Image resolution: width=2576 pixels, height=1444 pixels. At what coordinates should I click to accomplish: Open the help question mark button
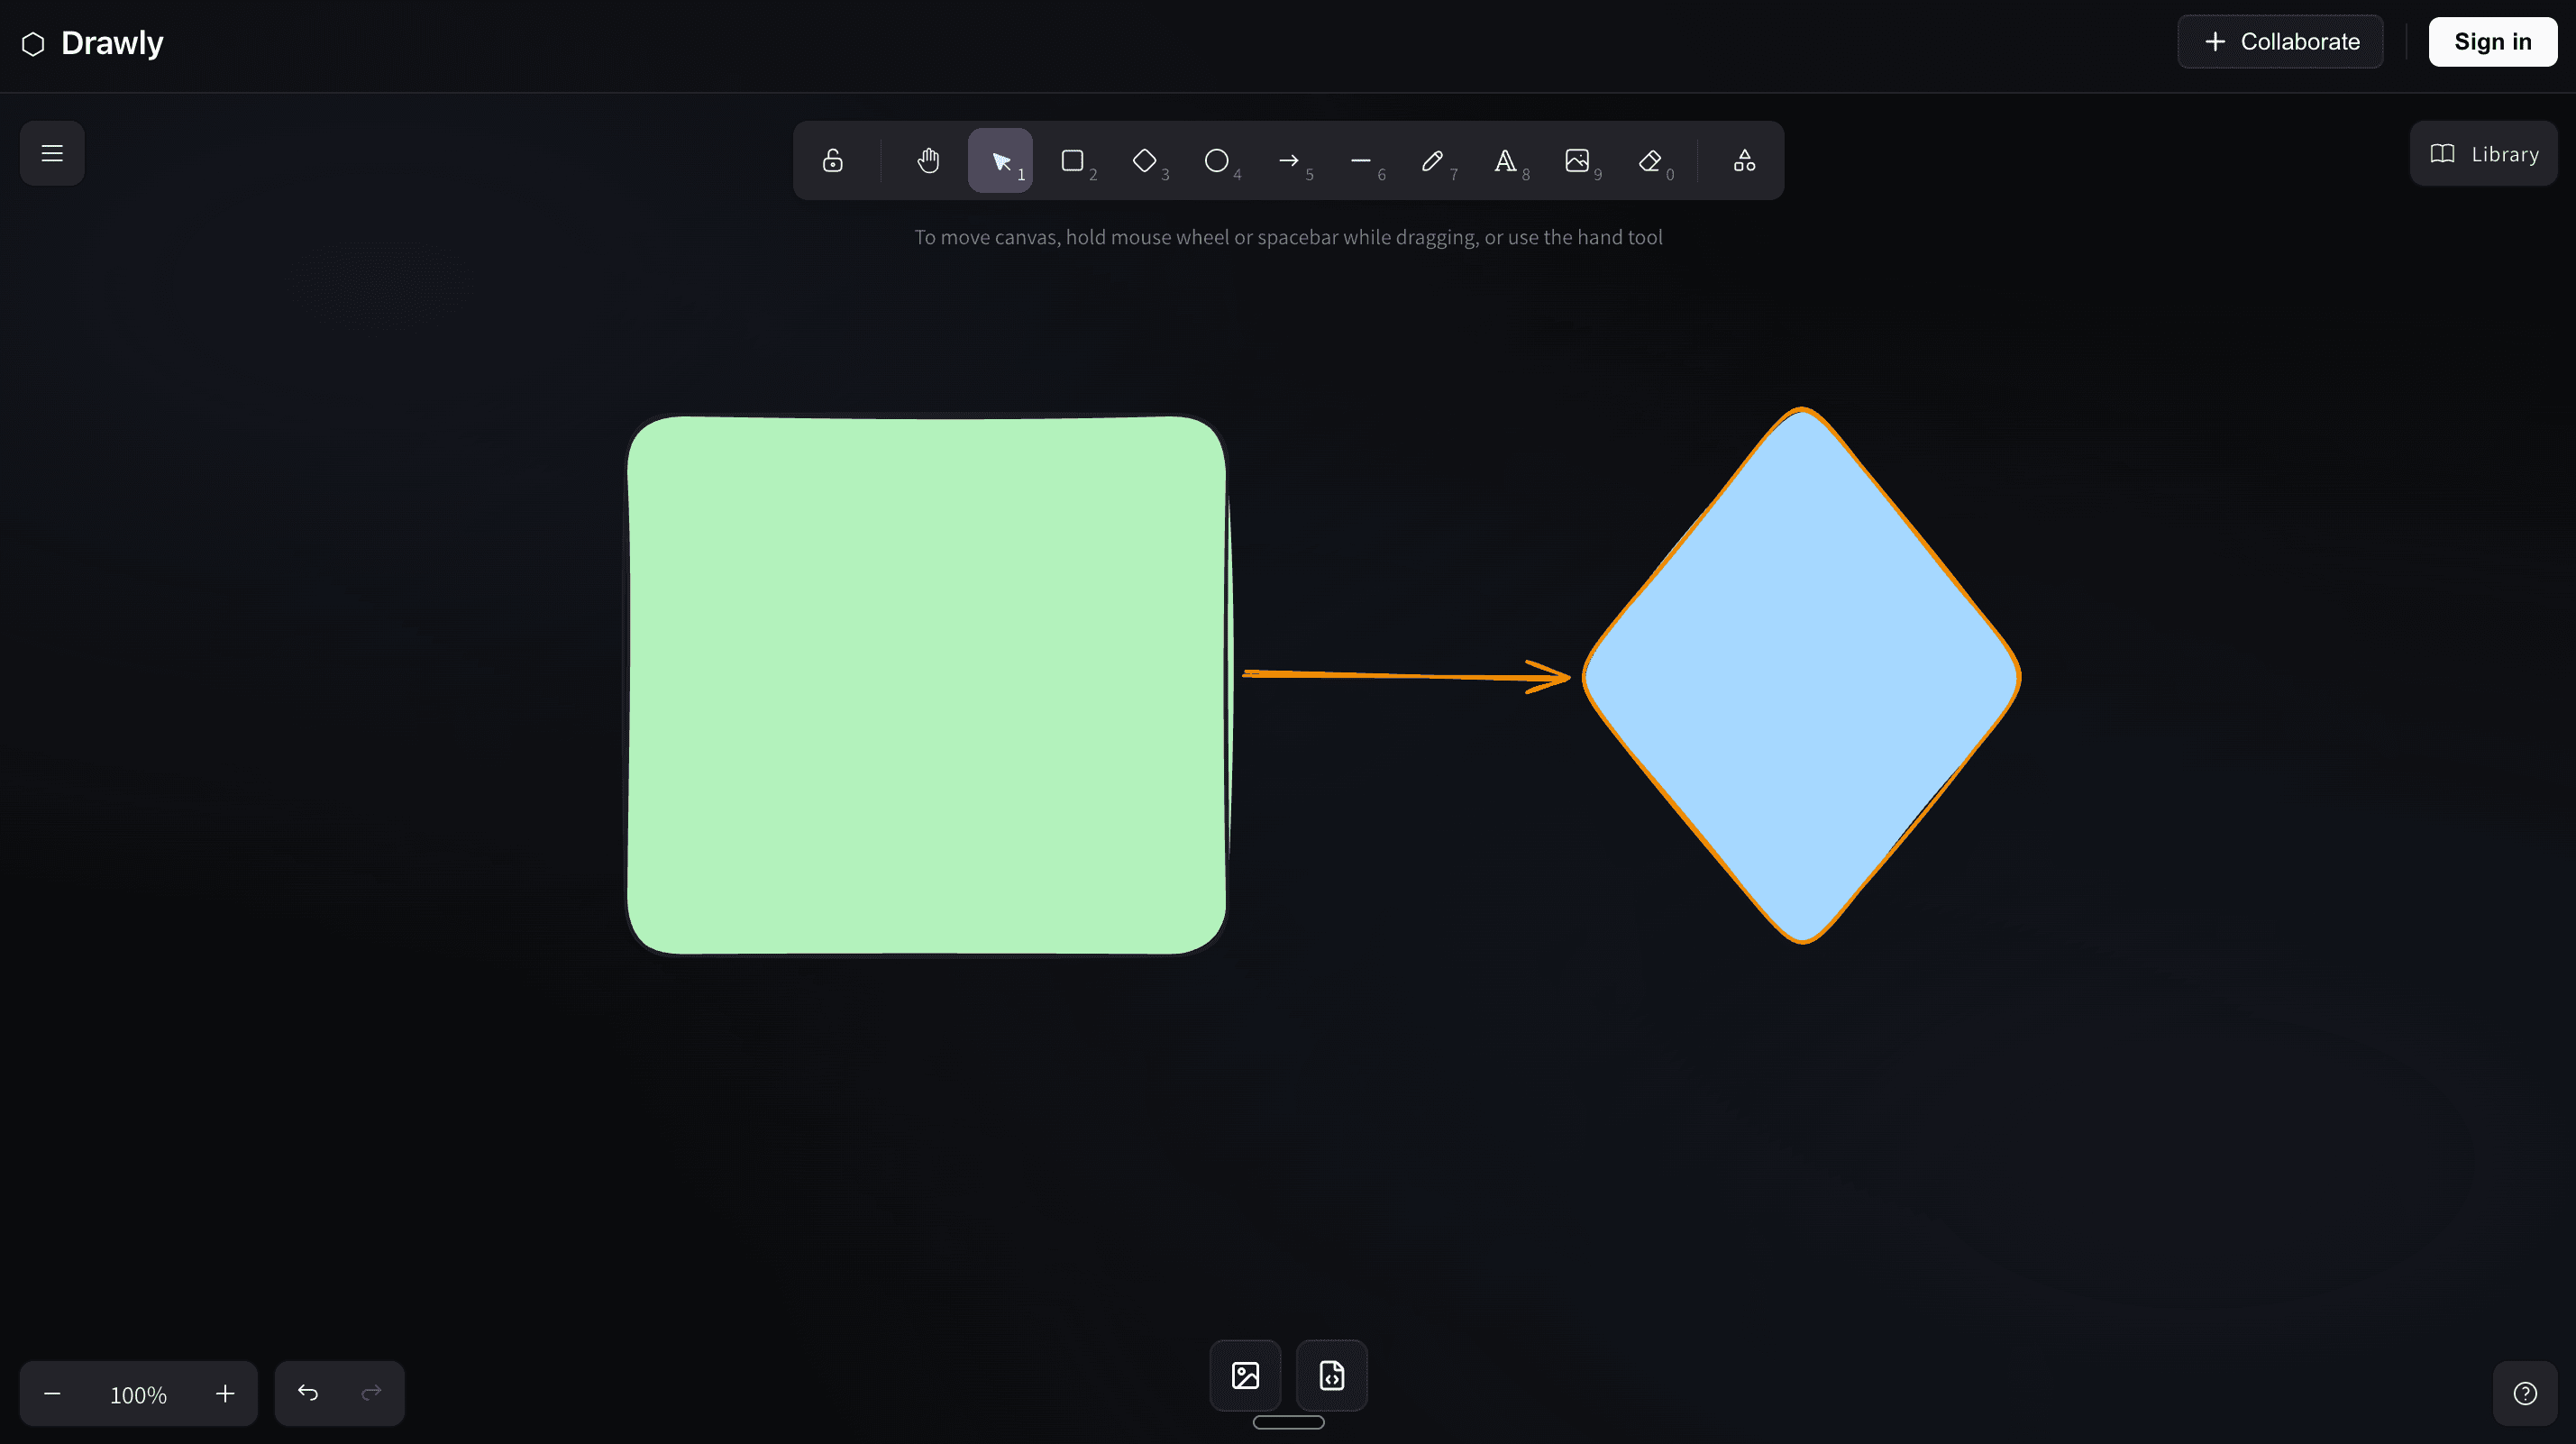(2525, 1393)
